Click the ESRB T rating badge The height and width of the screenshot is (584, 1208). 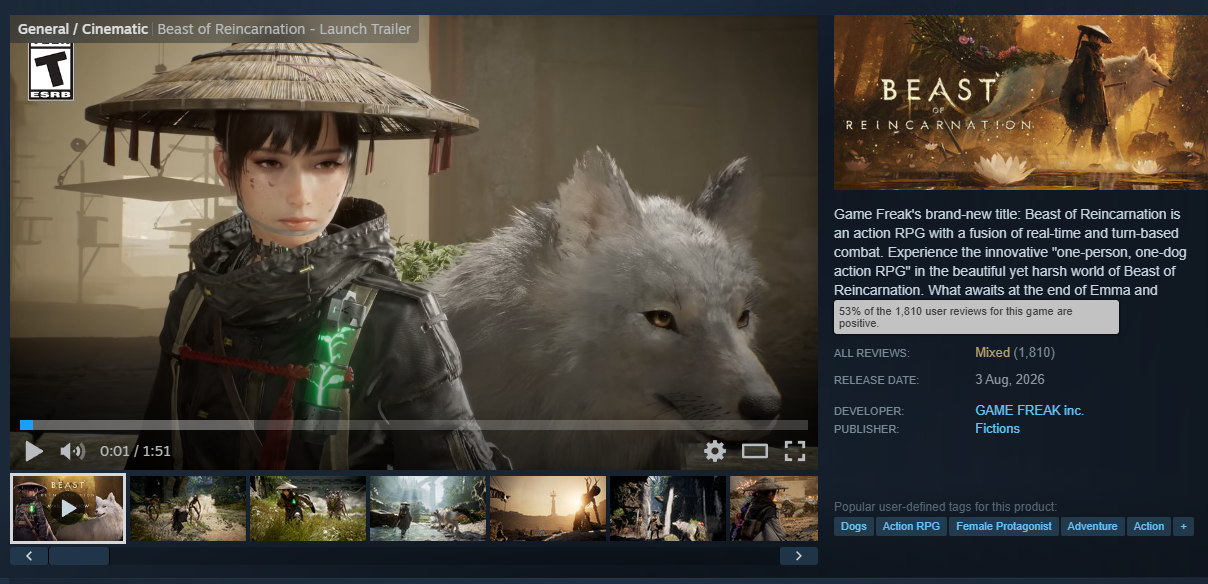50,70
